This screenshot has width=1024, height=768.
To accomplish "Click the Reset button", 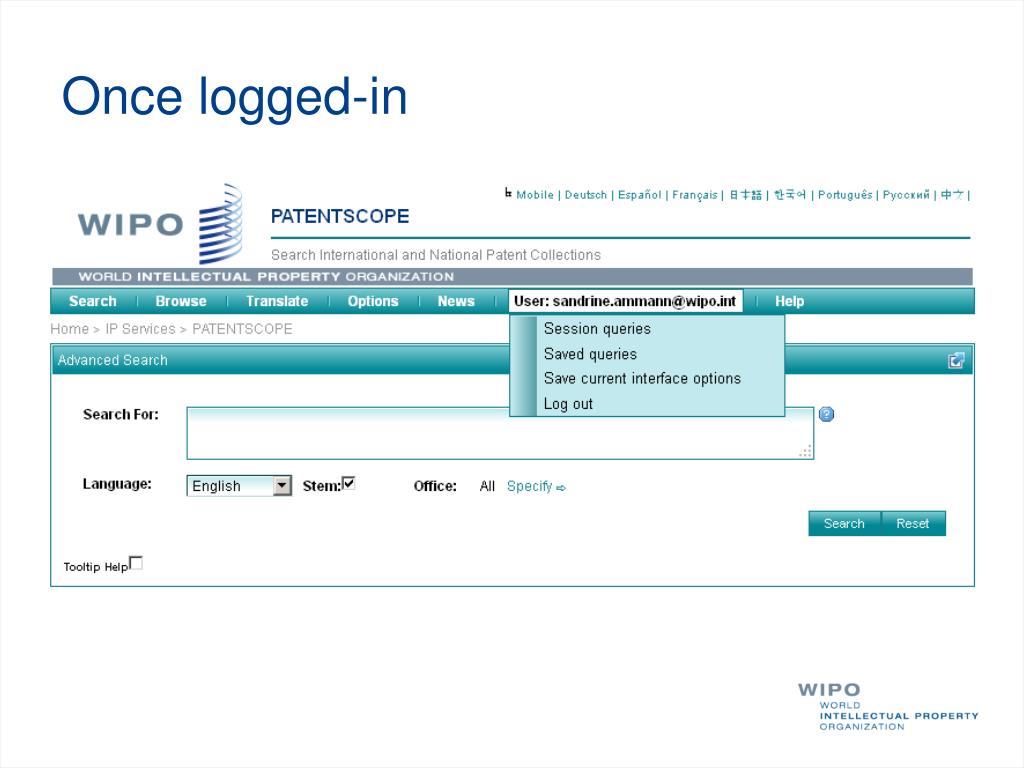I will point(913,523).
